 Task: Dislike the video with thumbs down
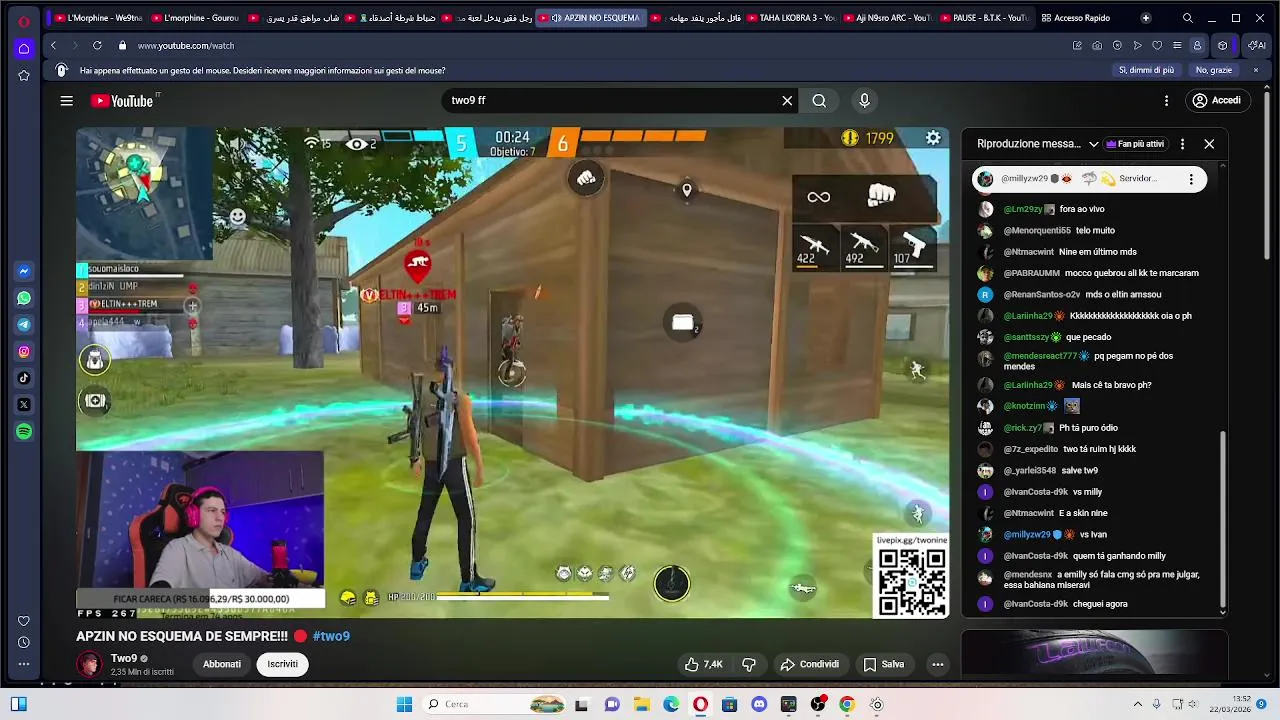coord(748,664)
